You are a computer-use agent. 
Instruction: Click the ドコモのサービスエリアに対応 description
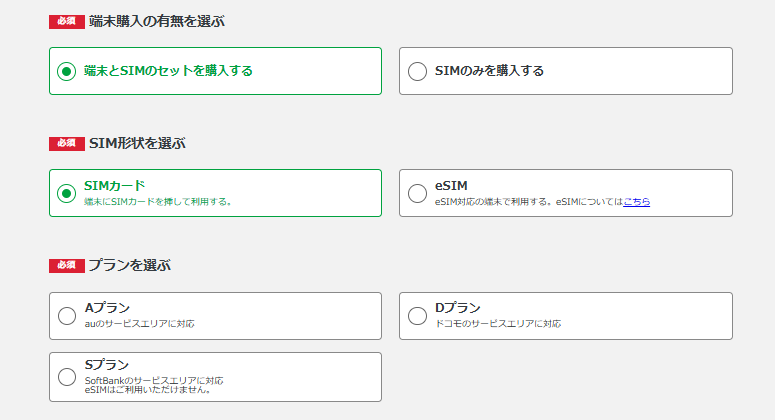tap(497, 324)
